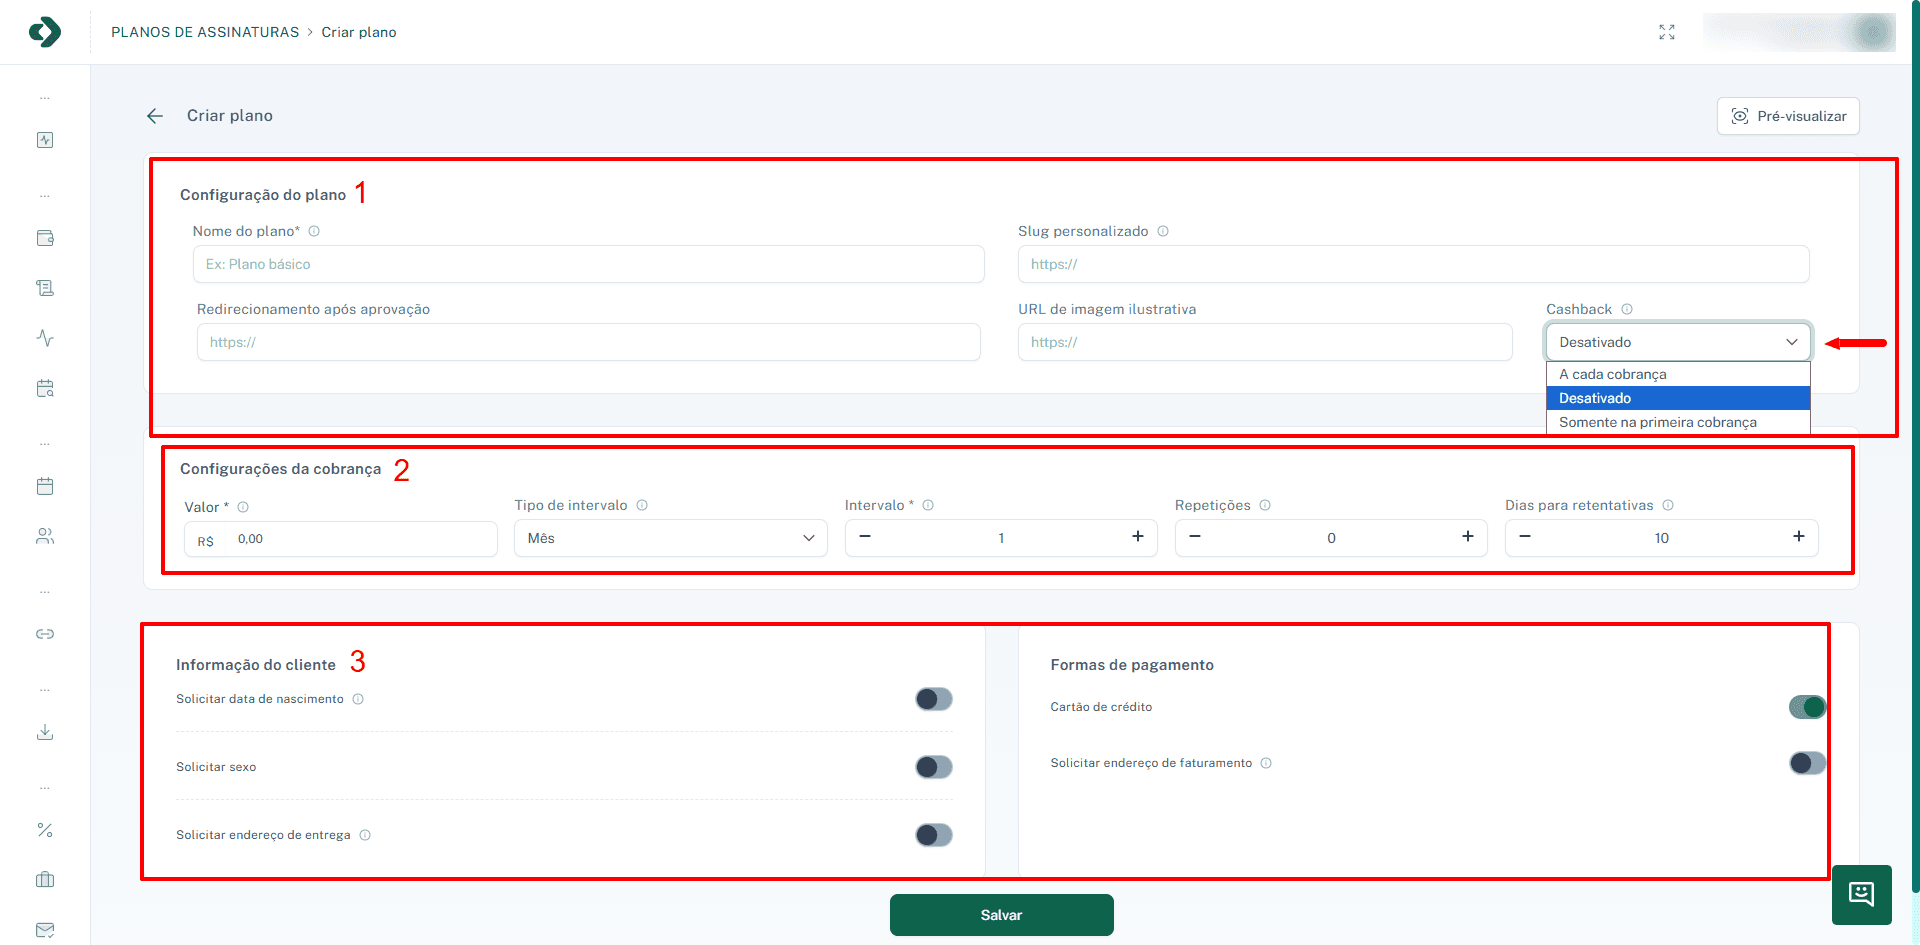Open the link icon in sidebar
The height and width of the screenshot is (945, 1920).
click(45, 634)
